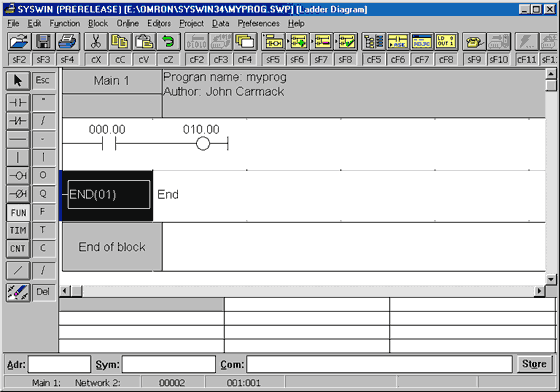Open project with the folder icon

[x=19, y=42]
